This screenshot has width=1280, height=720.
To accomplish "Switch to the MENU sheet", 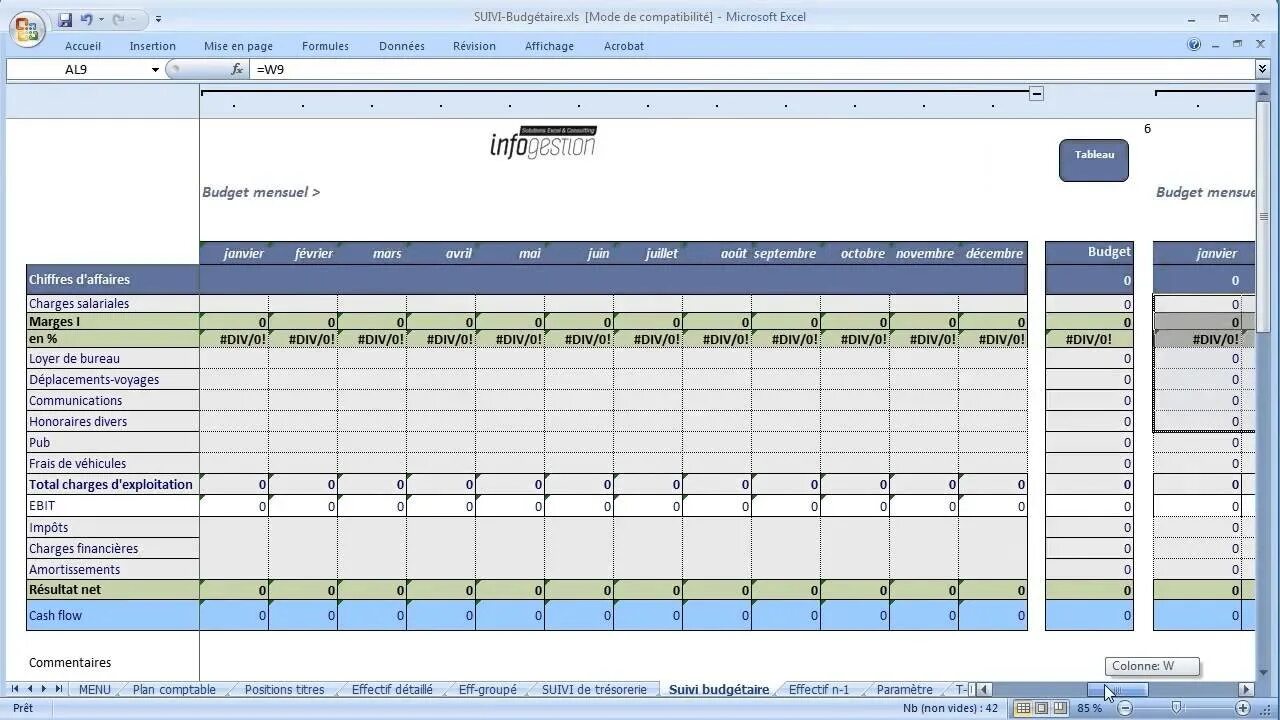I will [x=94, y=690].
